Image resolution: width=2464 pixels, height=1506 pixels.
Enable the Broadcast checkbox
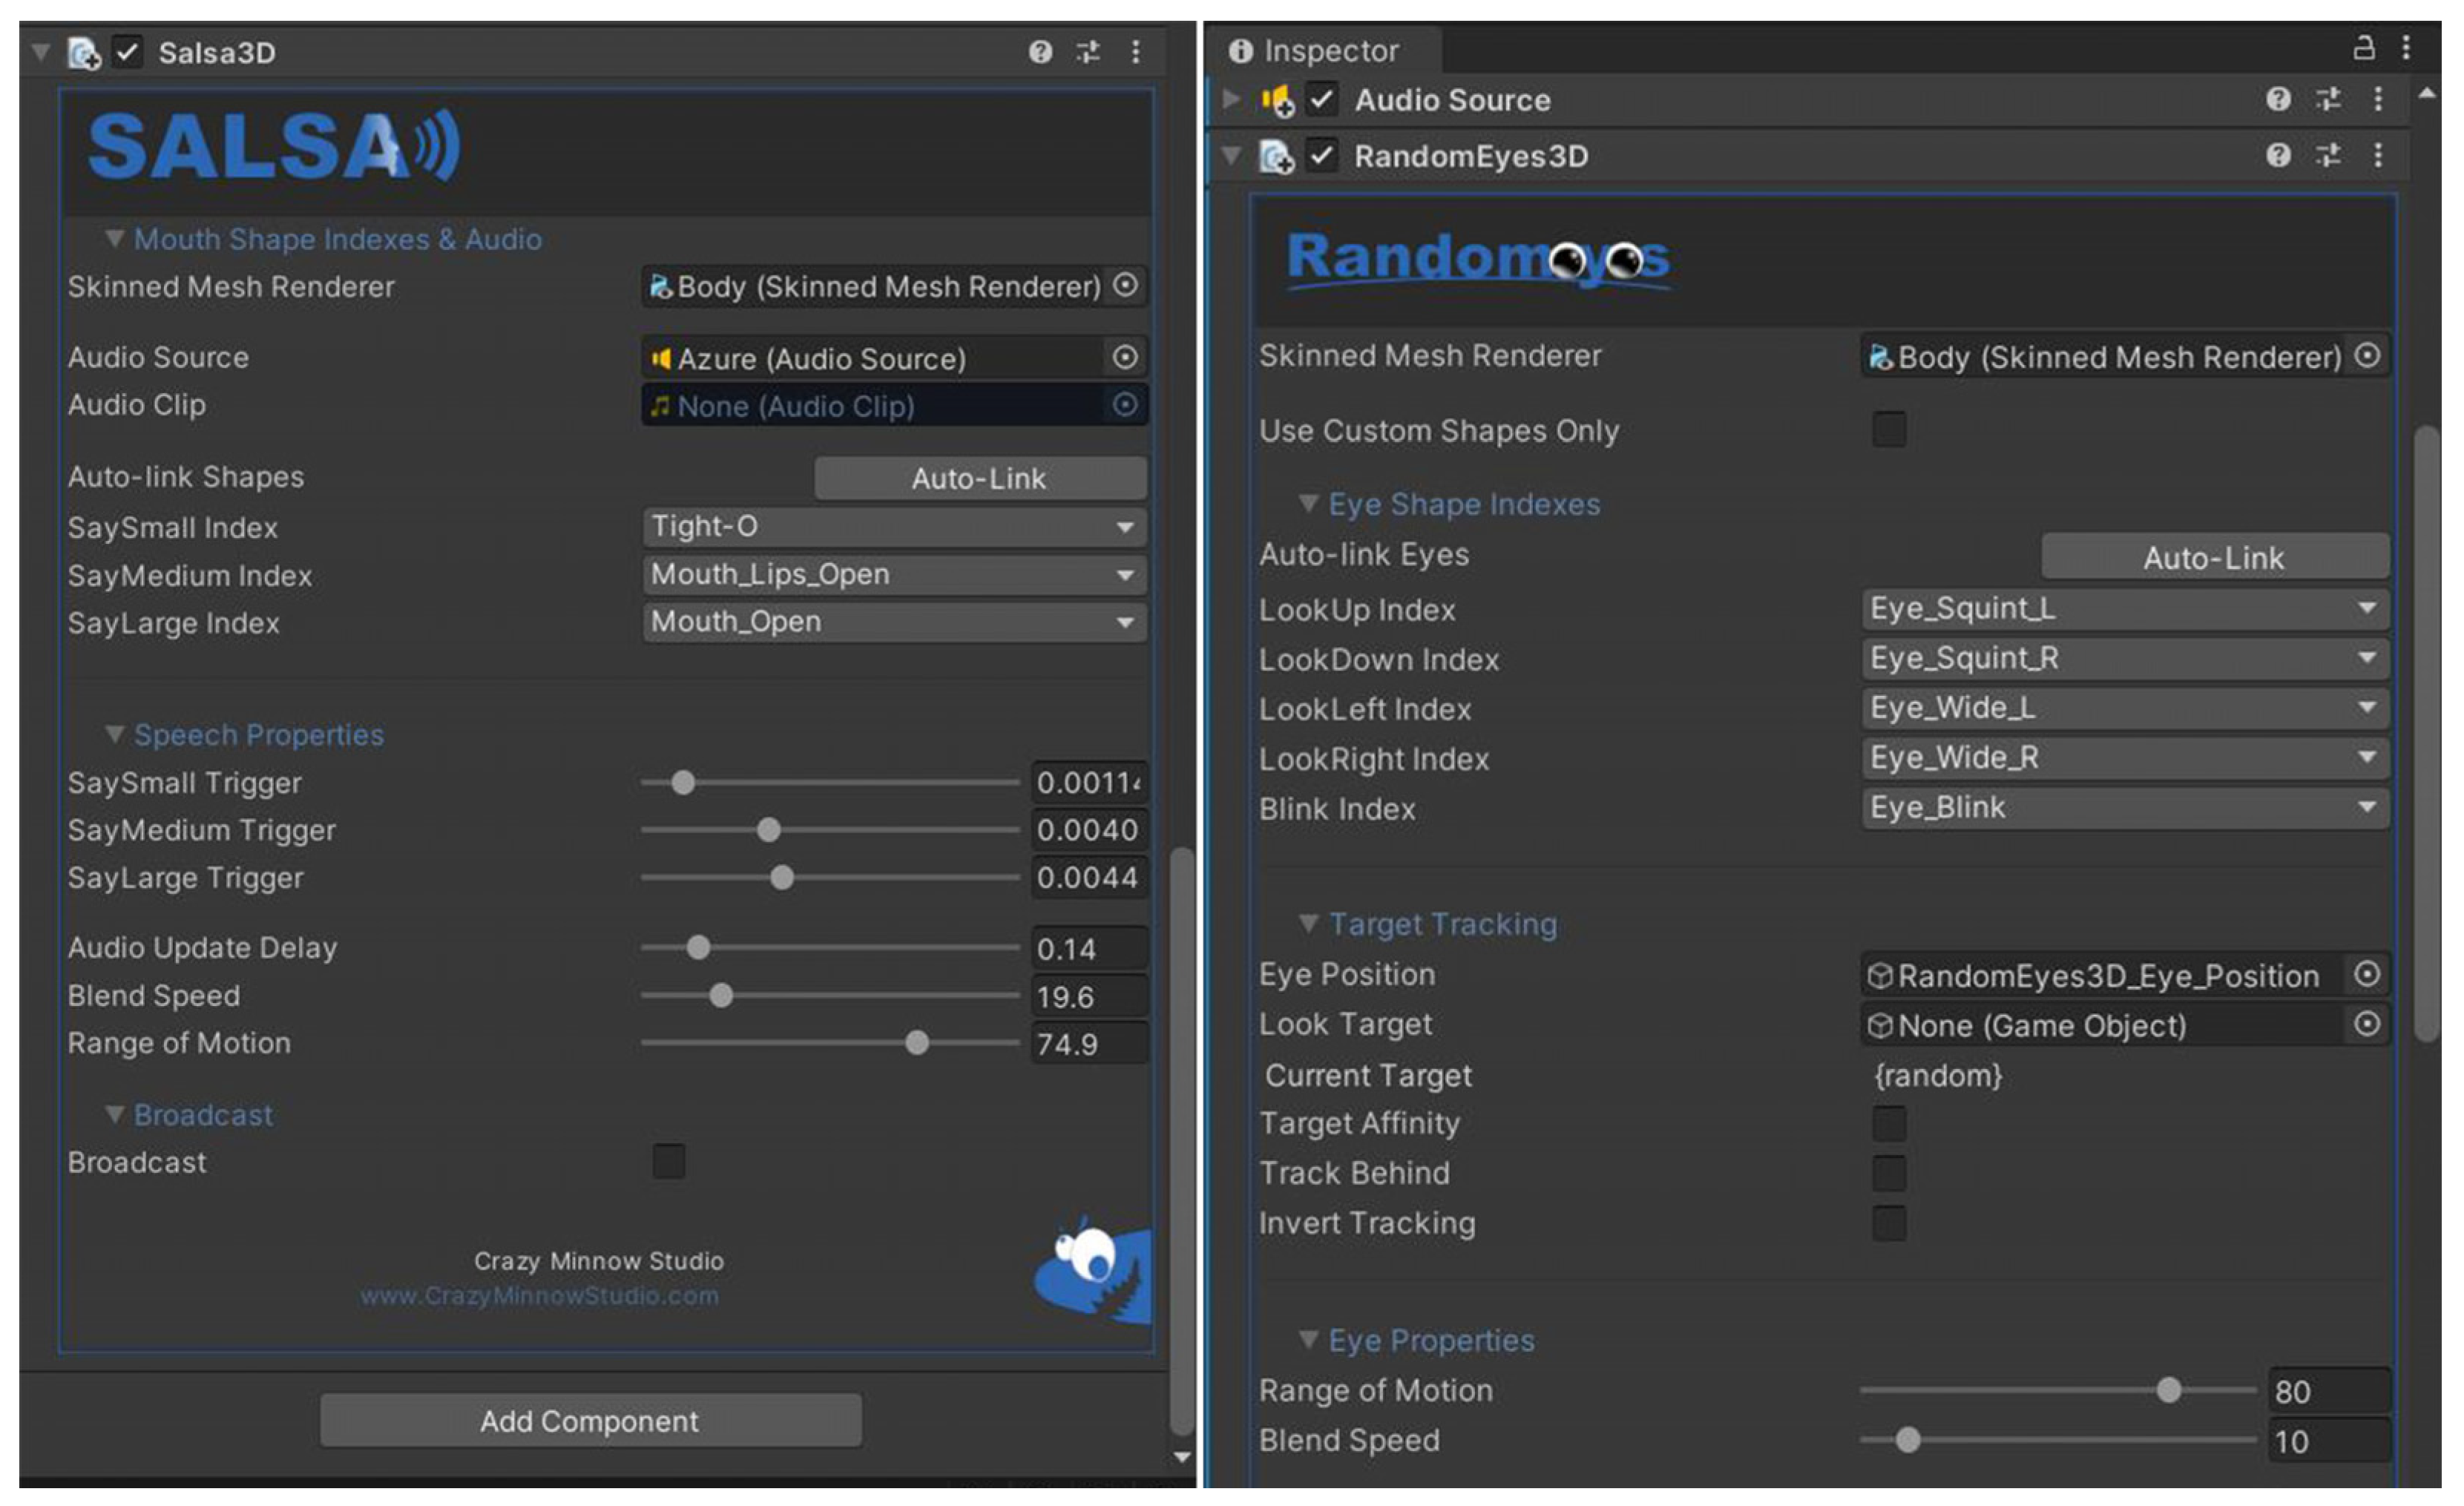(669, 1161)
